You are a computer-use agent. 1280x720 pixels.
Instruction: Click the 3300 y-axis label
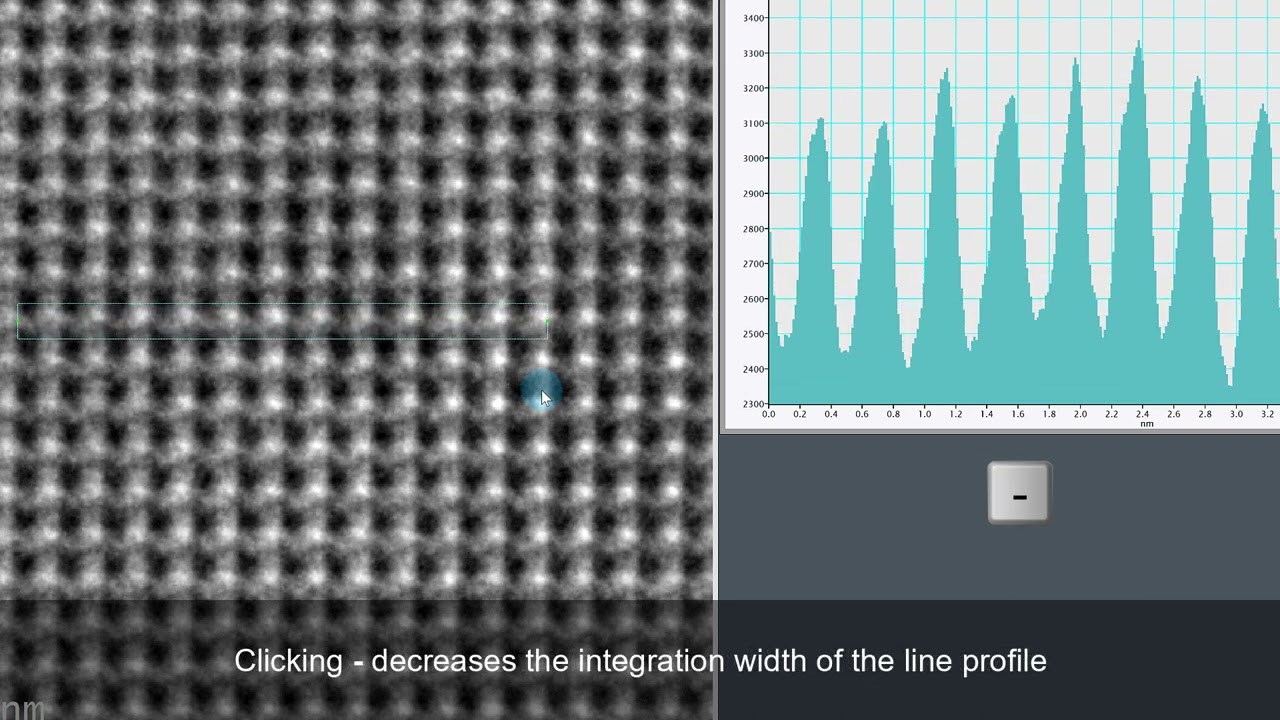click(754, 53)
